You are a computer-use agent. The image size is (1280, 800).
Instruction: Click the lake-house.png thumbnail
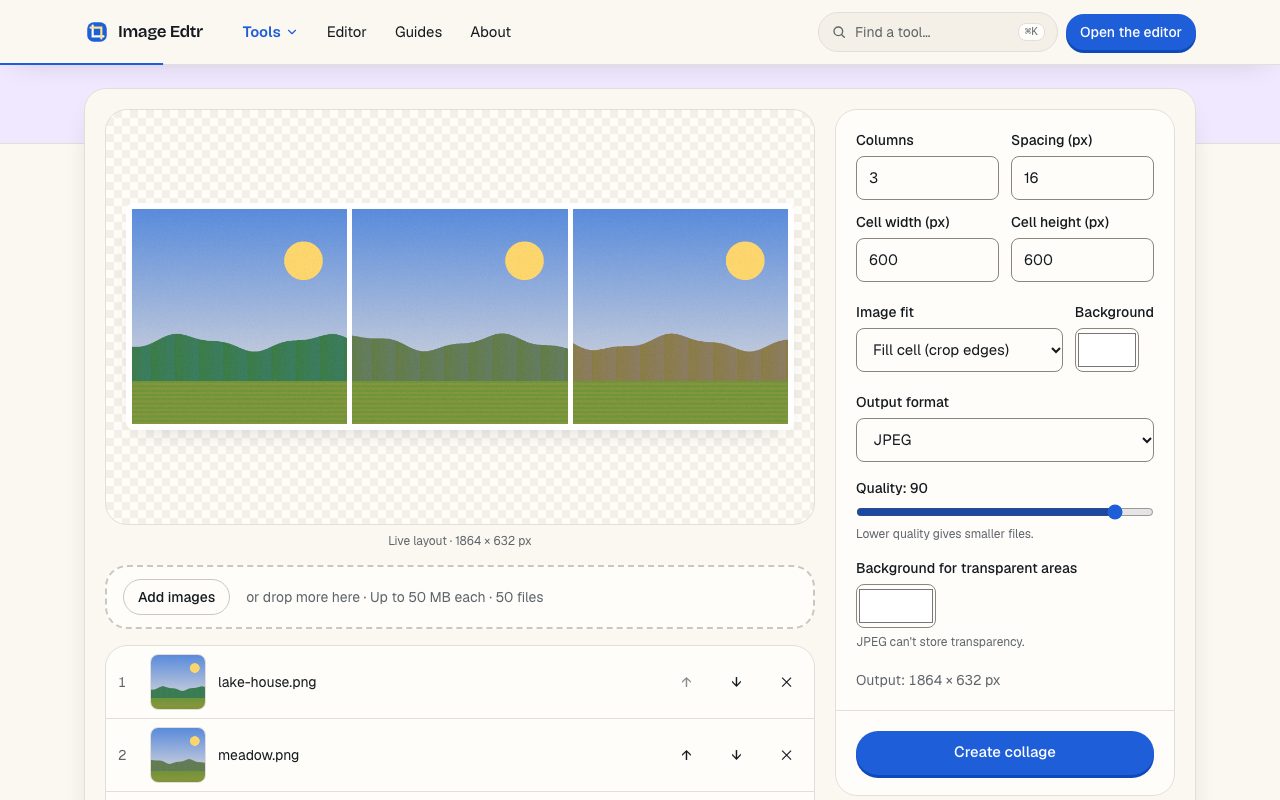pos(178,682)
